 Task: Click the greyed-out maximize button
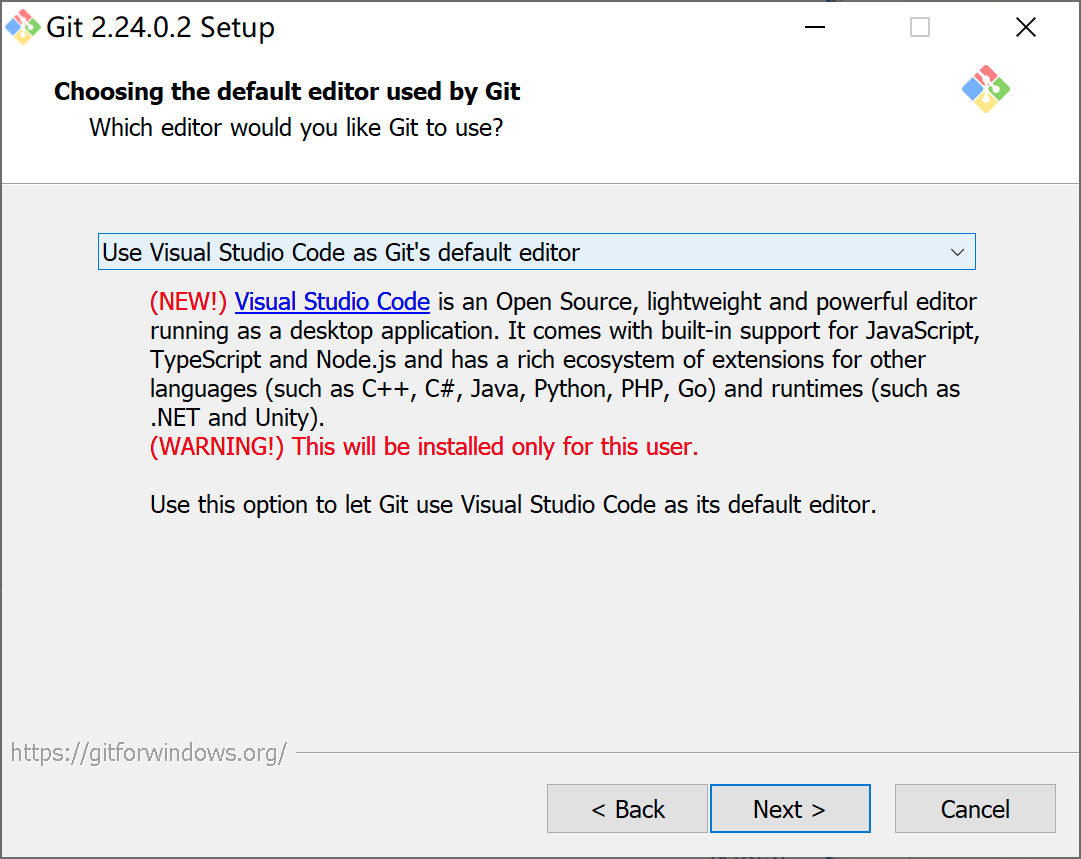920,27
